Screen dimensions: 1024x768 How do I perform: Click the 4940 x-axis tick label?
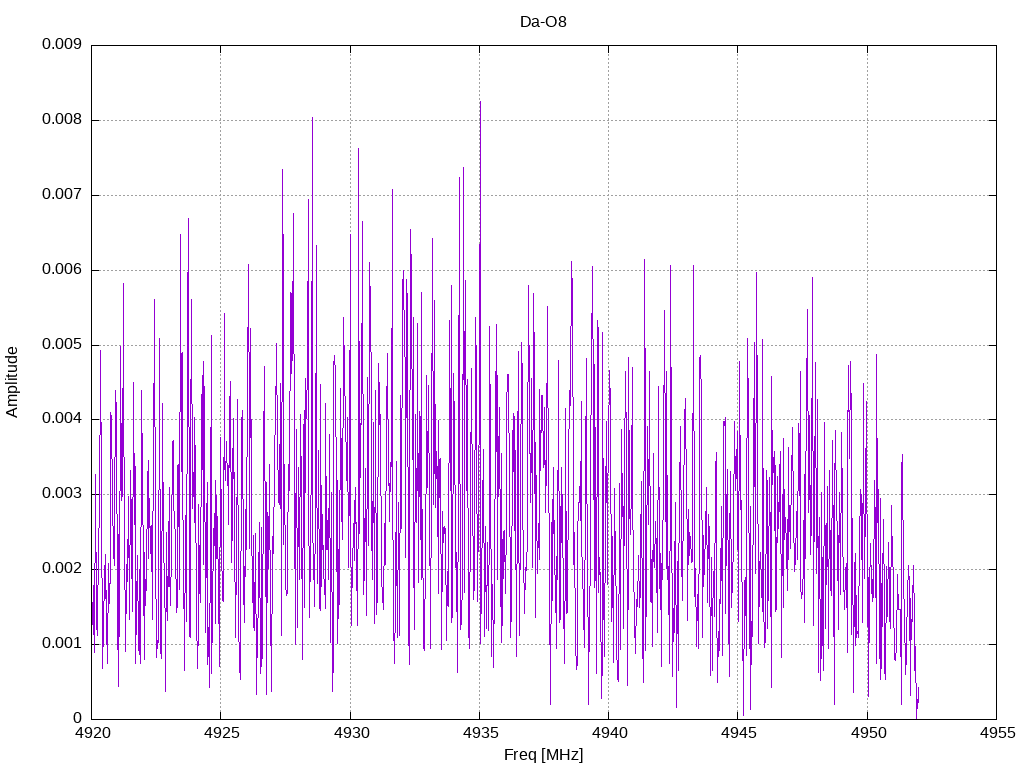609,733
